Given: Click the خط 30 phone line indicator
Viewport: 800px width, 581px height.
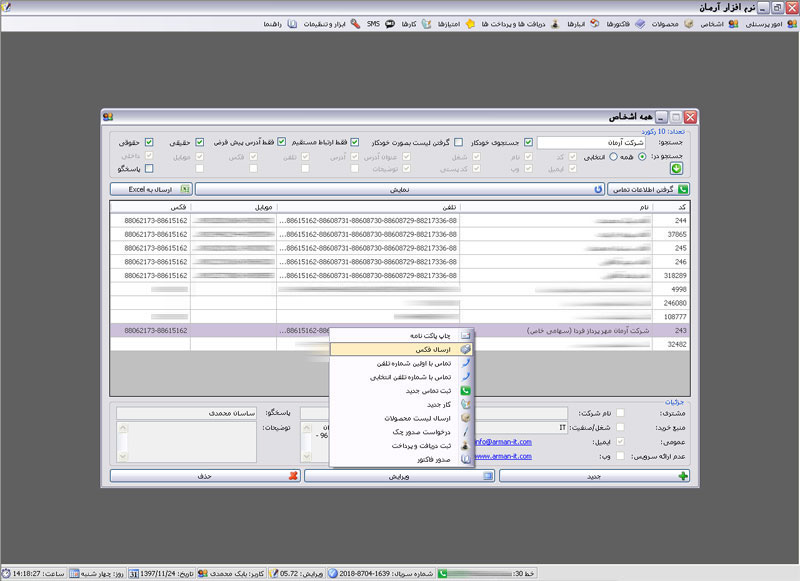Looking at the screenshot, I should pyautogui.click(x=487, y=574).
